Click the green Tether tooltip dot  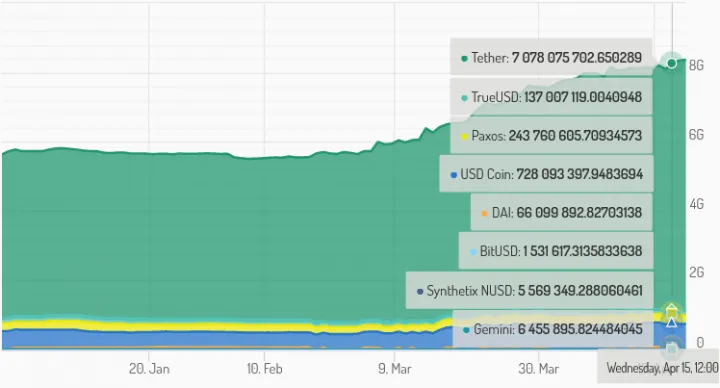pos(464,59)
